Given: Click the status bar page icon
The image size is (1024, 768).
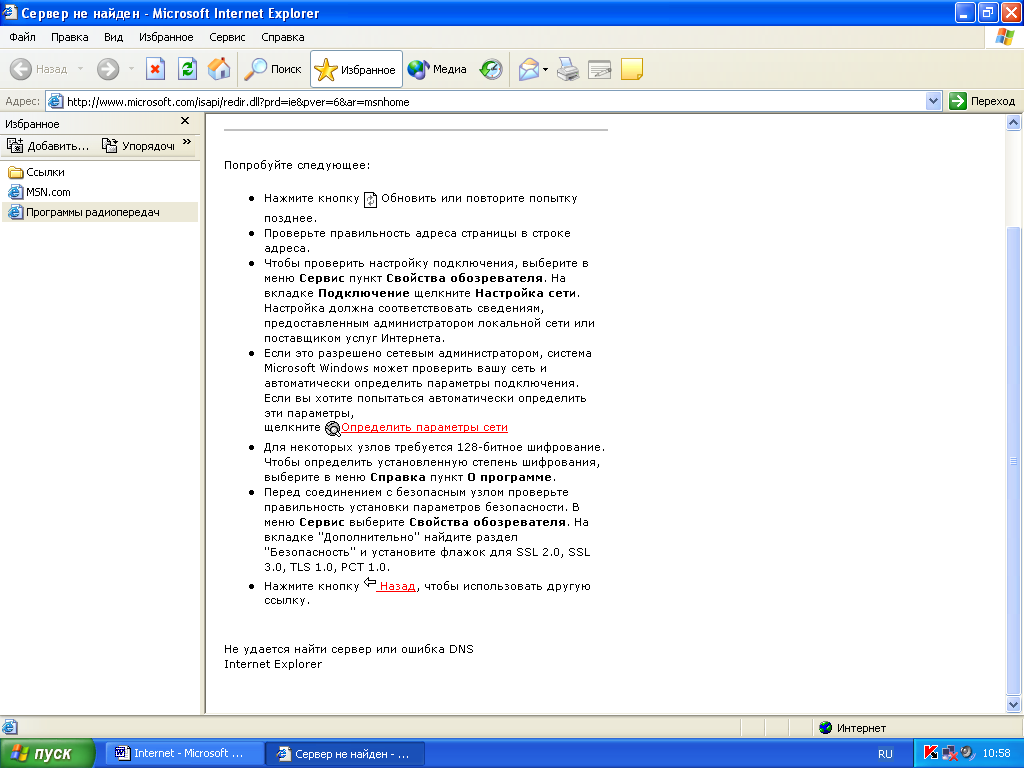Looking at the screenshot, I should [x=9, y=727].
